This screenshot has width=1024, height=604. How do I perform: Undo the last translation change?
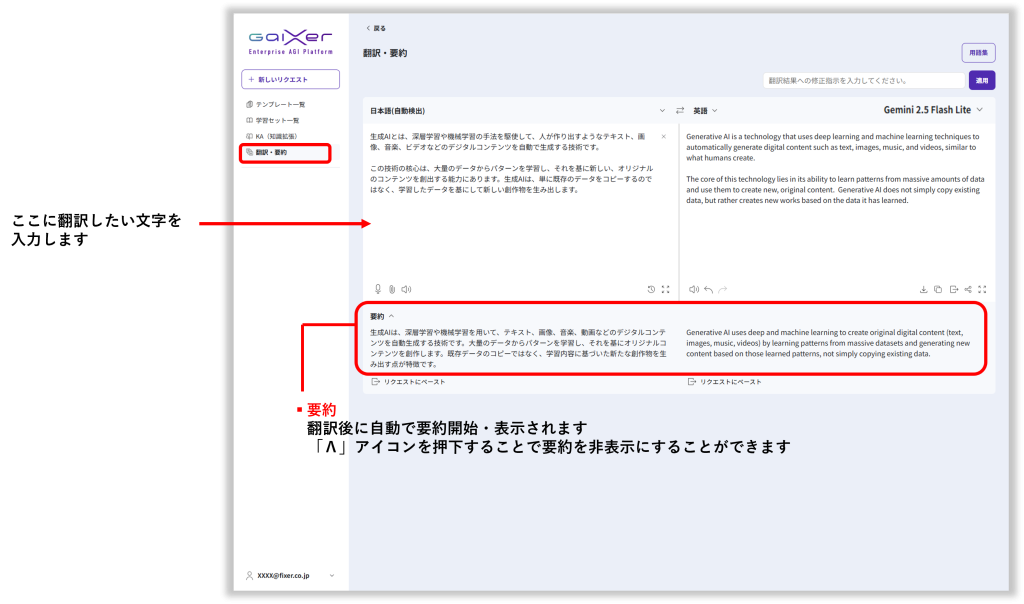point(708,289)
